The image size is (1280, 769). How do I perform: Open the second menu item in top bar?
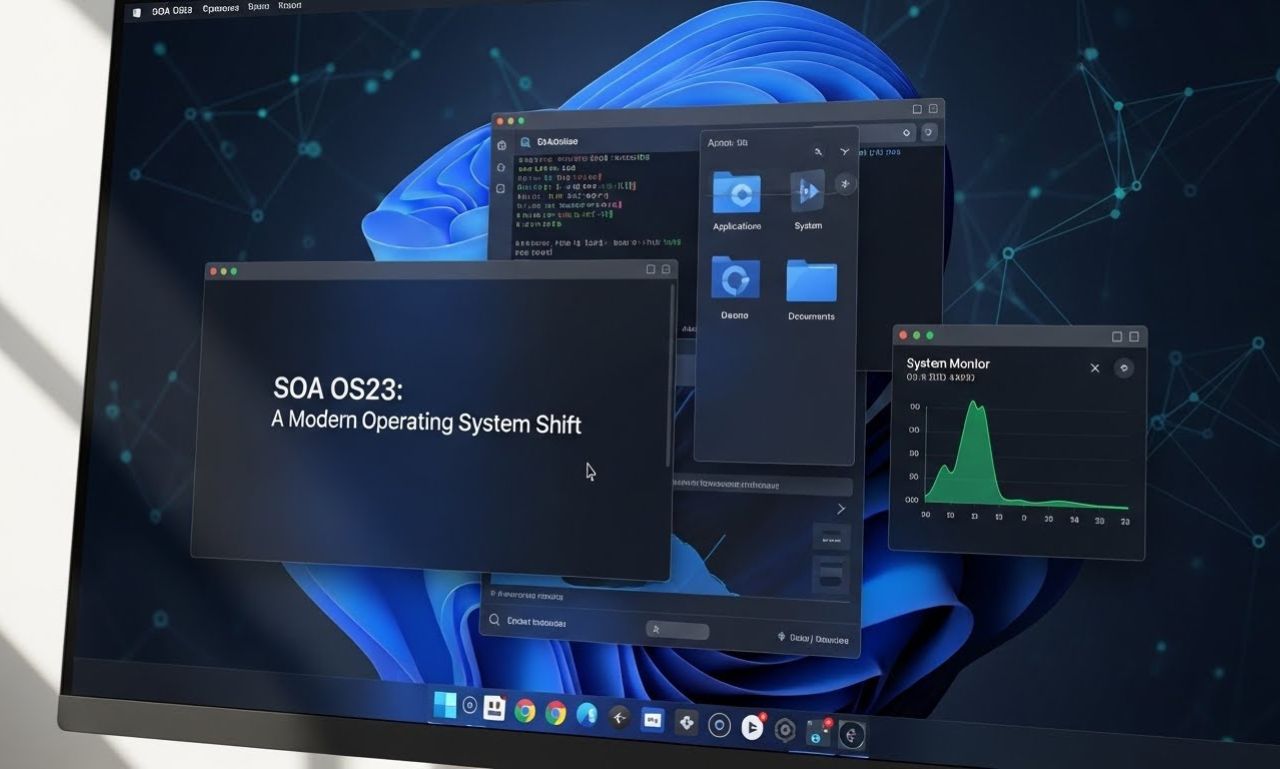(x=221, y=8)
